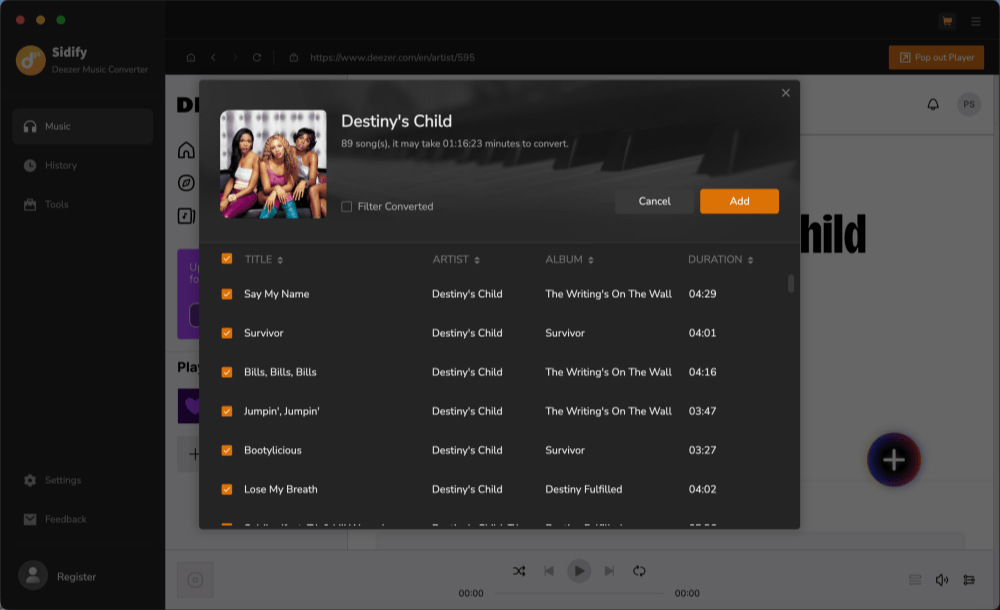
Task: Click the album disc icon in player bar
Action: (195, 580)
